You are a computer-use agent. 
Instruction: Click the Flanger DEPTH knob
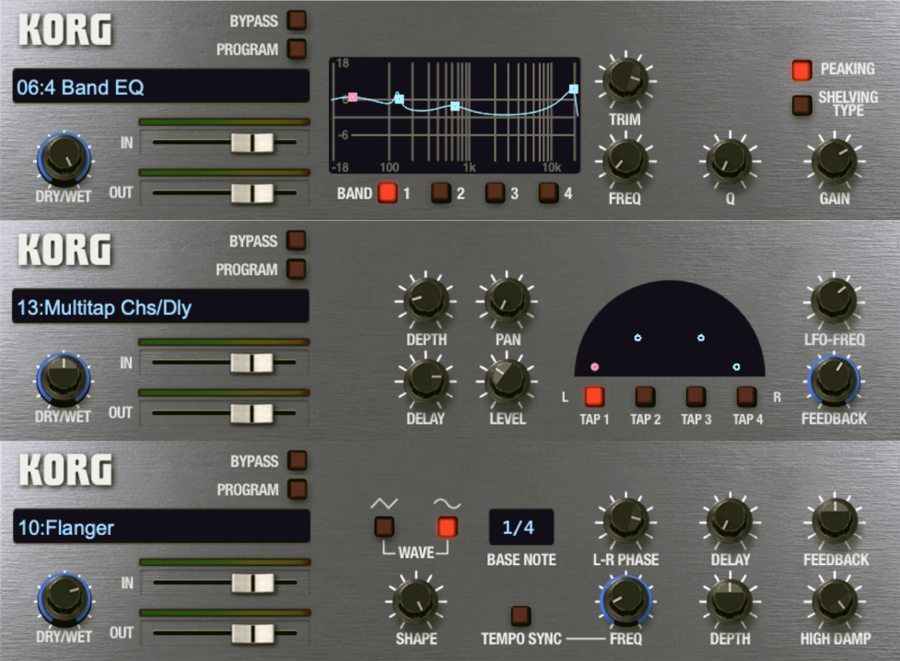click(x=730, y=601)
